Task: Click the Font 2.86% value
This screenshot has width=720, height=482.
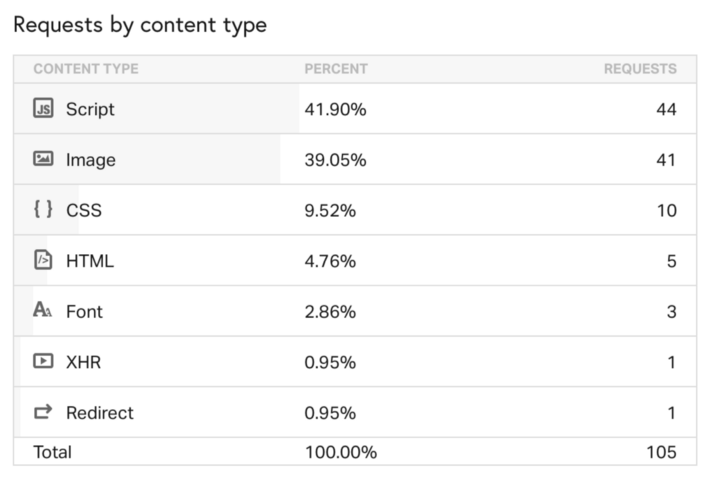Action: point(330,312)
